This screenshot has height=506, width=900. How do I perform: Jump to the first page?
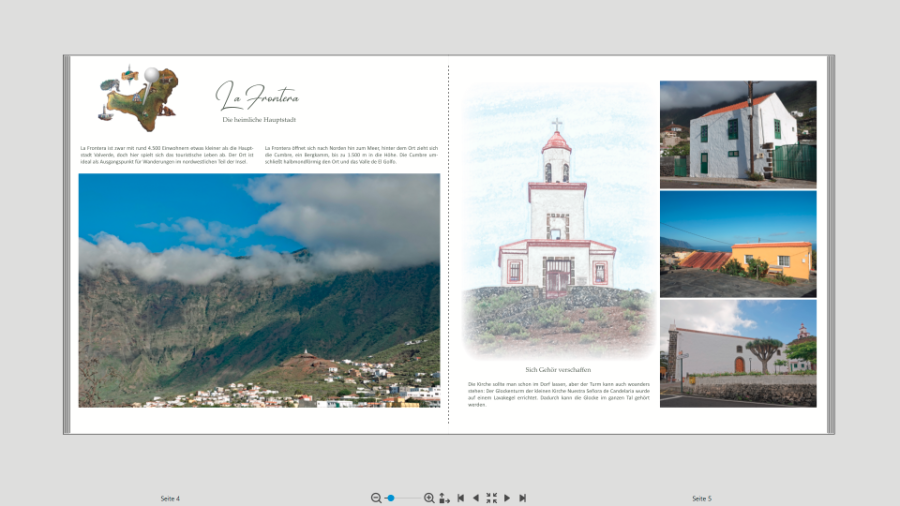coord(460,498)
